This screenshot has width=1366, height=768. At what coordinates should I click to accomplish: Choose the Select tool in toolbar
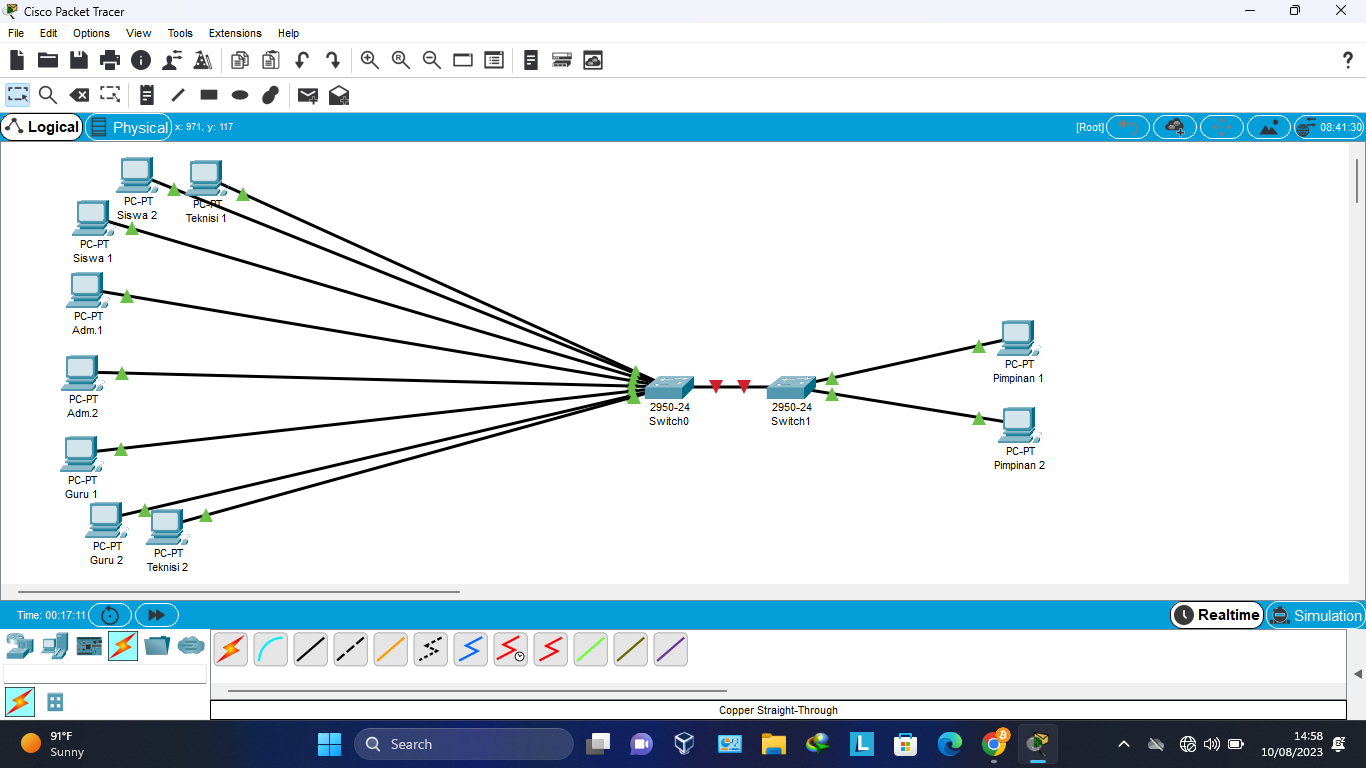(x=17, y=95)
